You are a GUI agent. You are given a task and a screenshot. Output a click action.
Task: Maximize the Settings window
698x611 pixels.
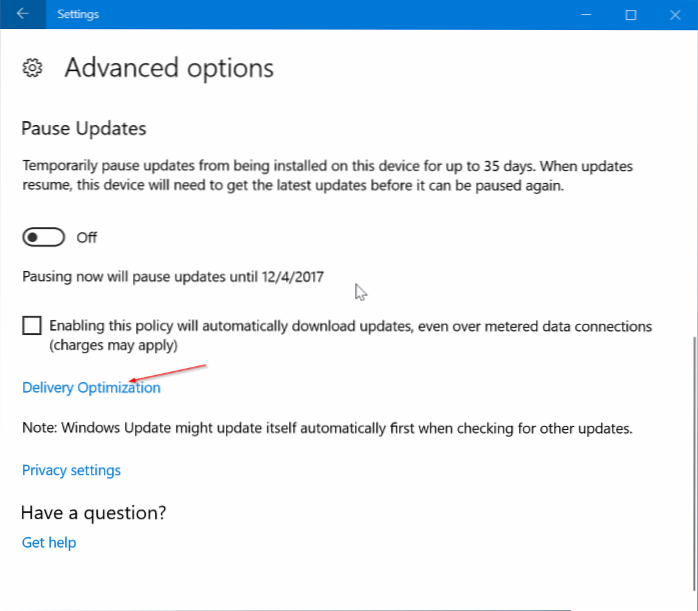click(631, 14)
